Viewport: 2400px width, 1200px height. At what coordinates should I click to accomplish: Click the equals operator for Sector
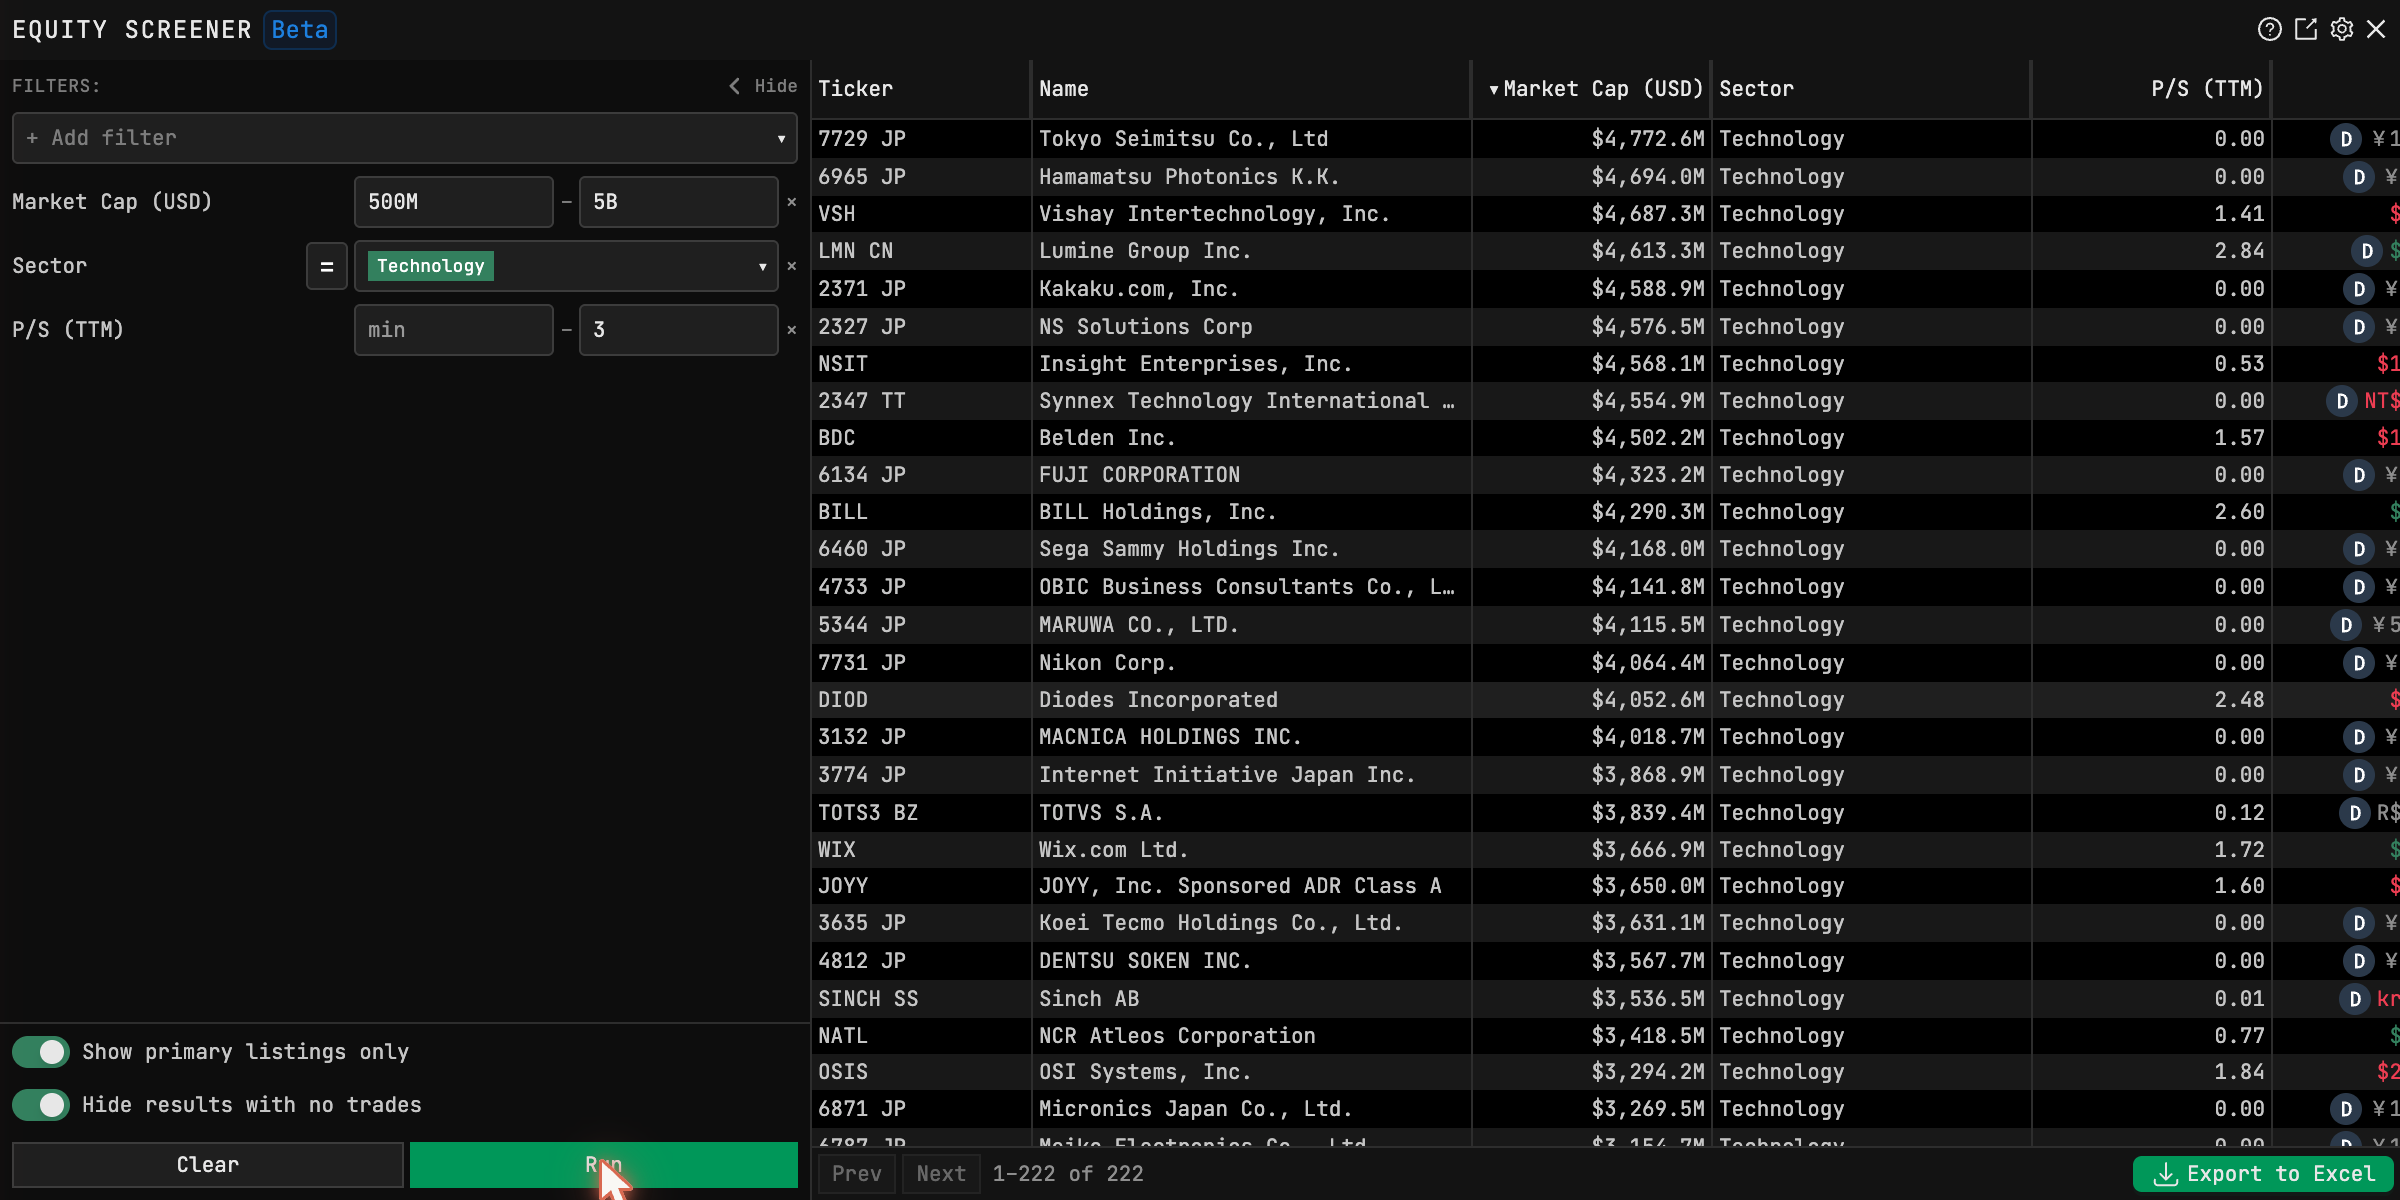pyautogui.click(x=326, y=266)
